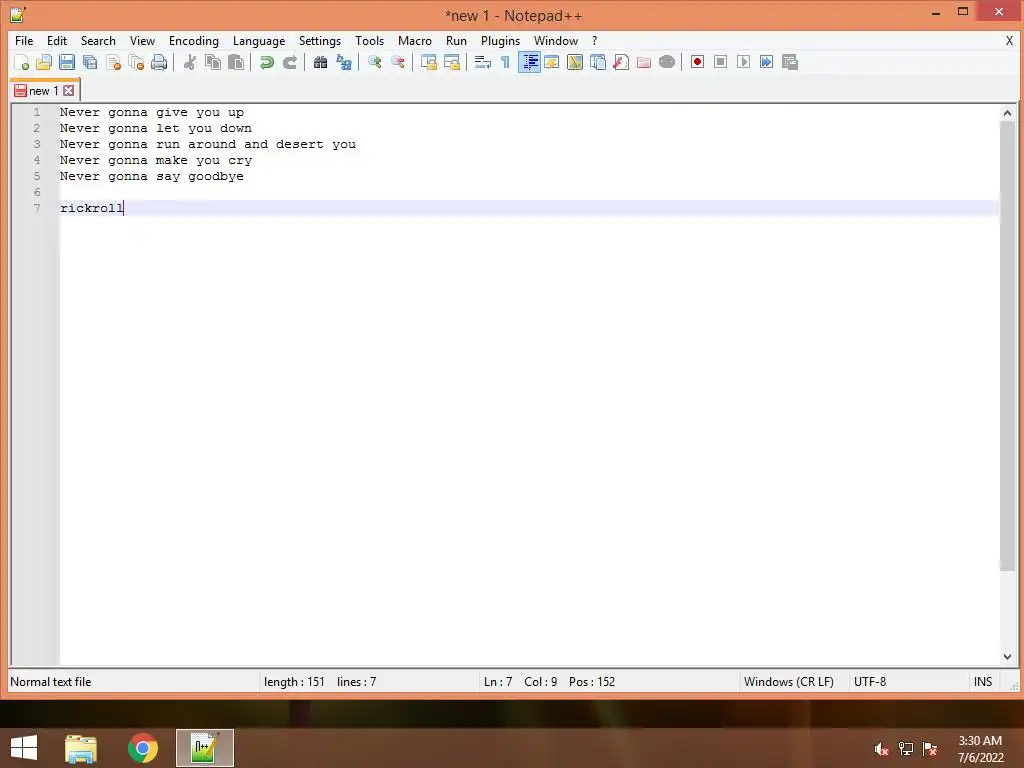Click the Close document toolbar icon
The image size is (1024, 768).
click(113, 62)
